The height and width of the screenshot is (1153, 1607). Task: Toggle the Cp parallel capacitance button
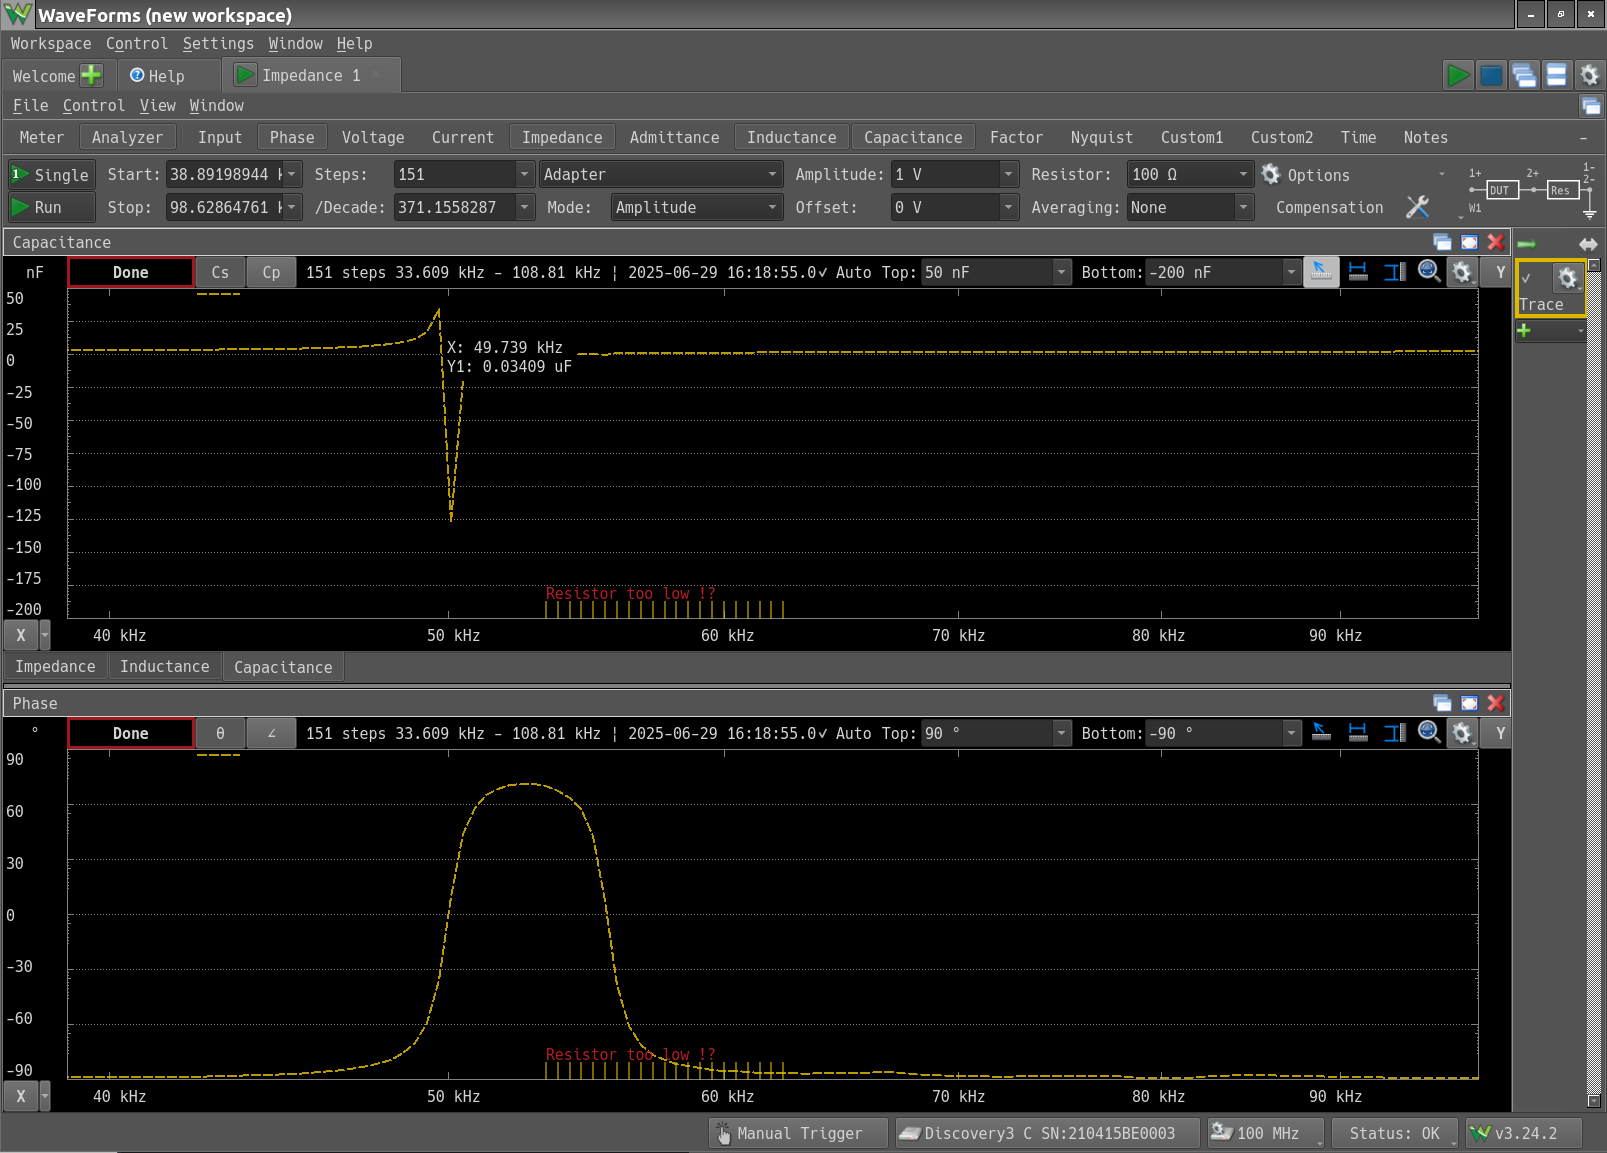coord(271,272)
